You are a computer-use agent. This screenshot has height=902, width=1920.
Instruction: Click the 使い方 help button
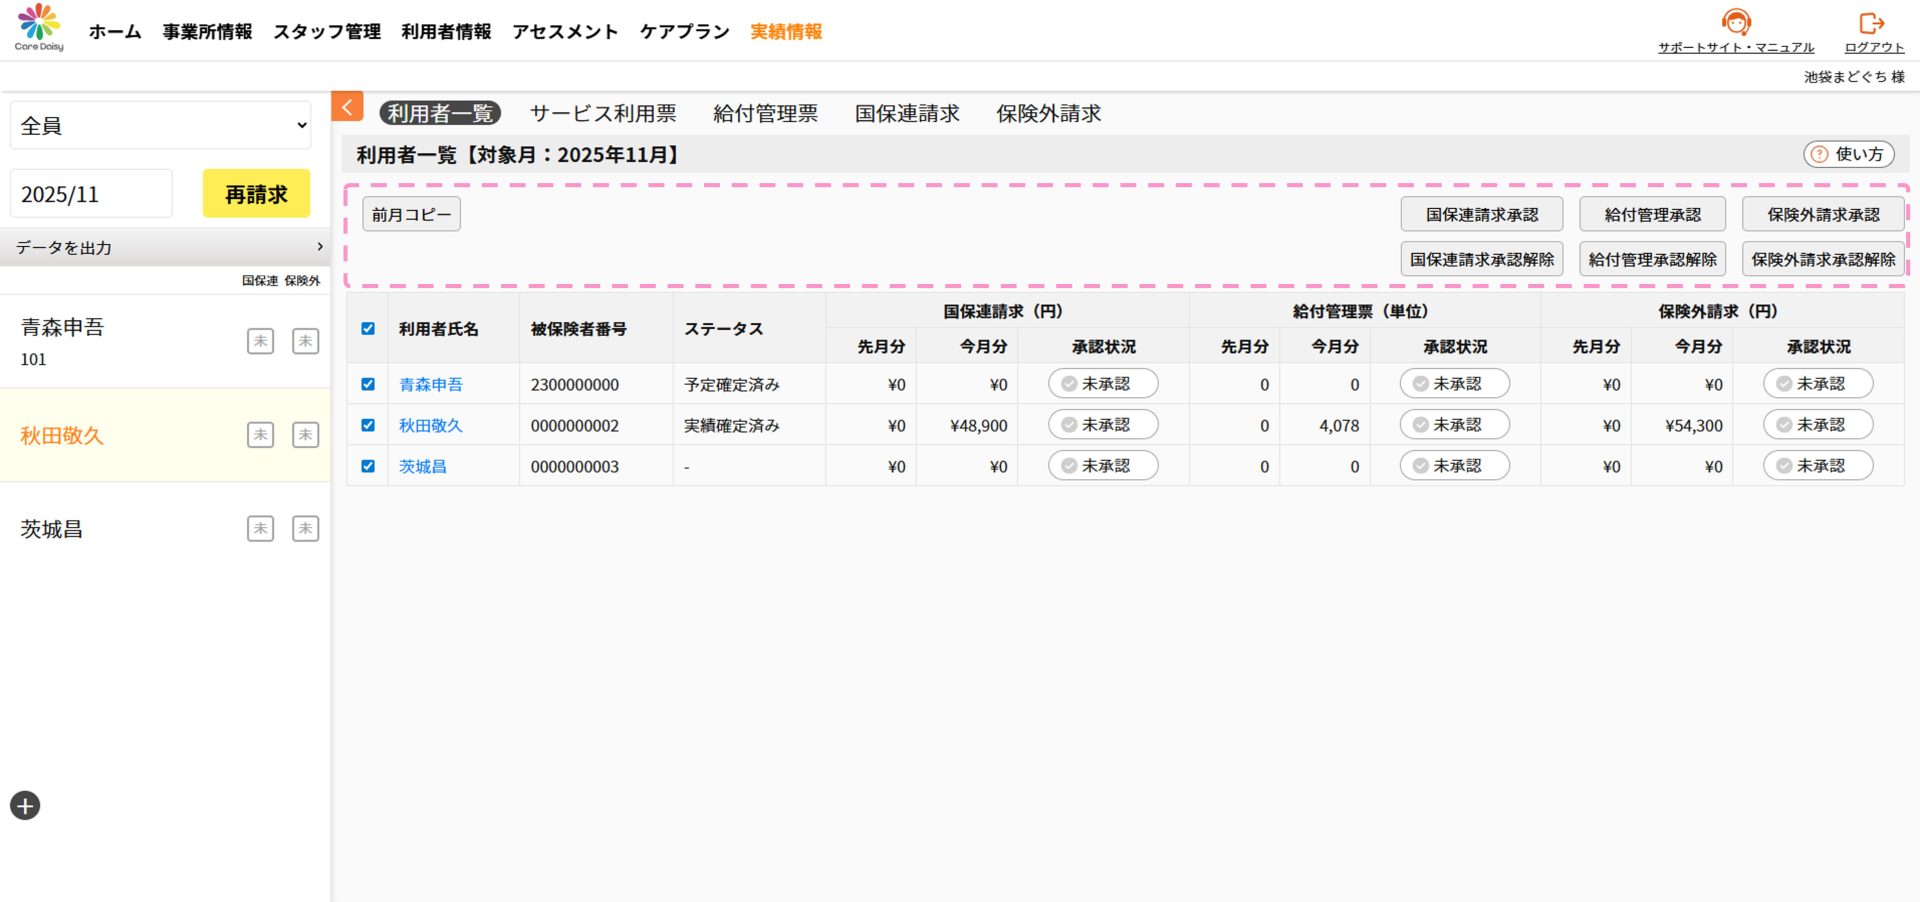point(1848,154)
